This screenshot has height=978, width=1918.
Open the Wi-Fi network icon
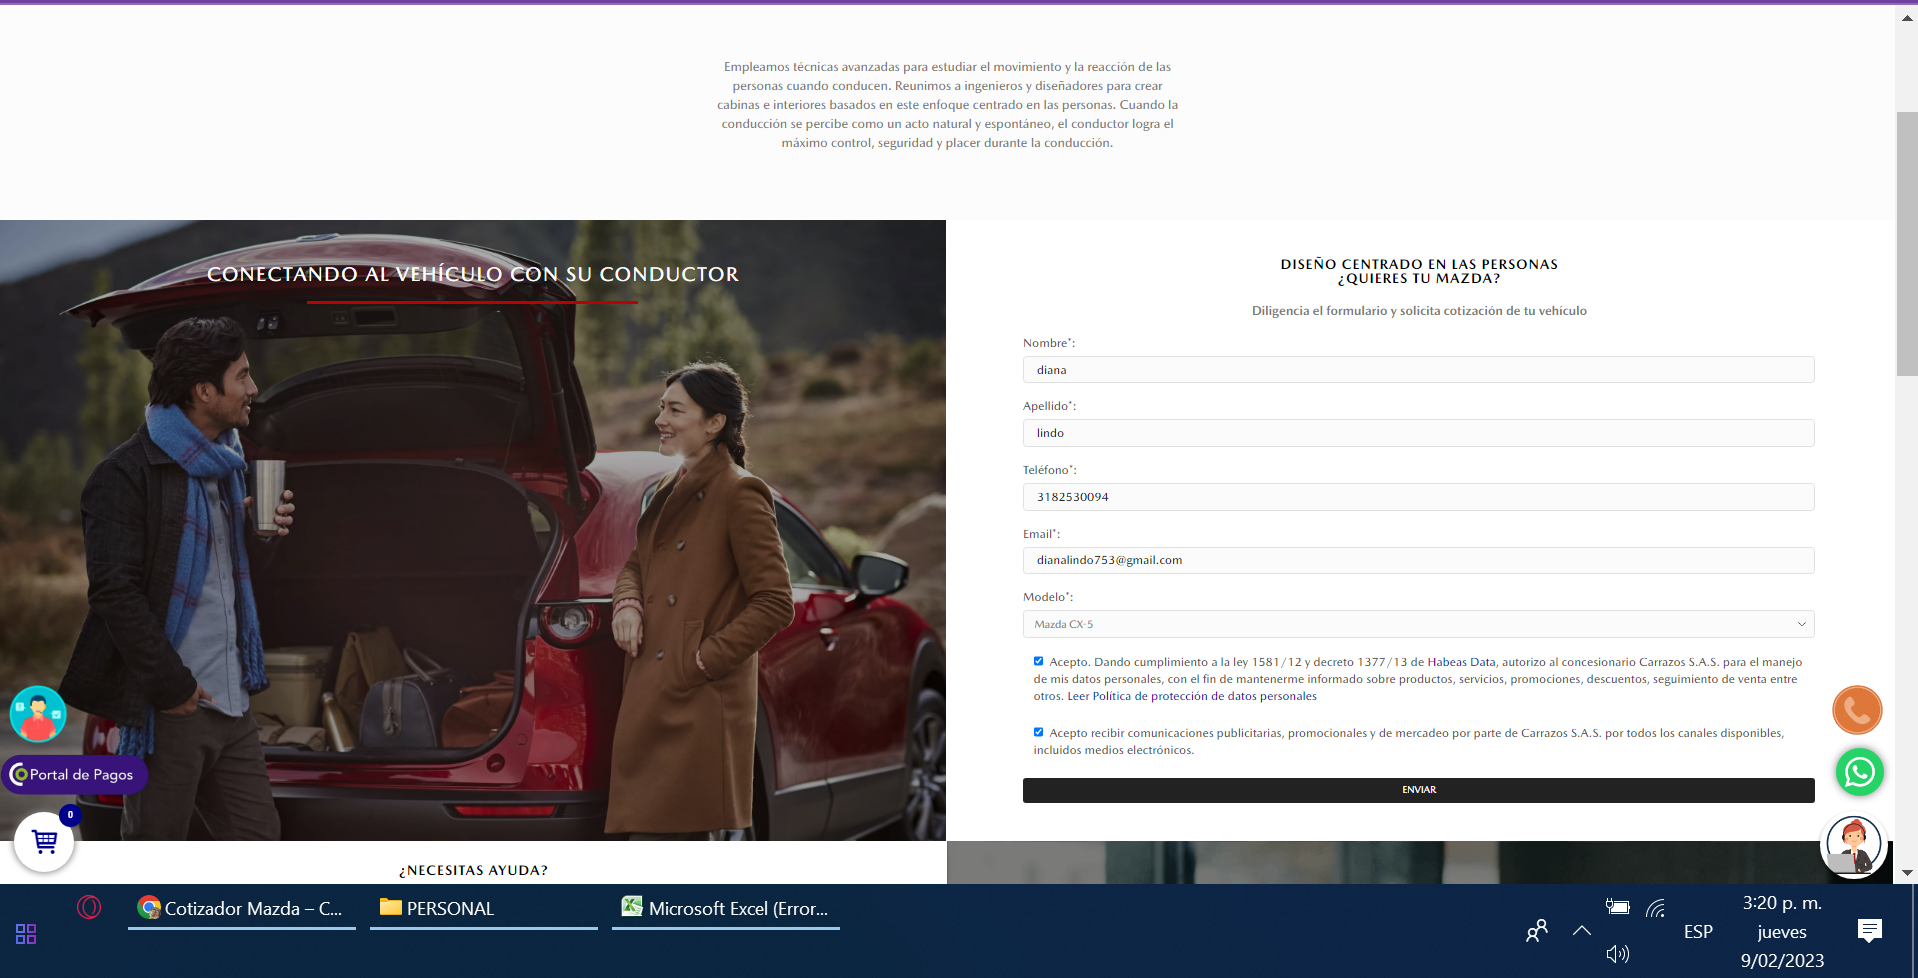point(1656,908)
